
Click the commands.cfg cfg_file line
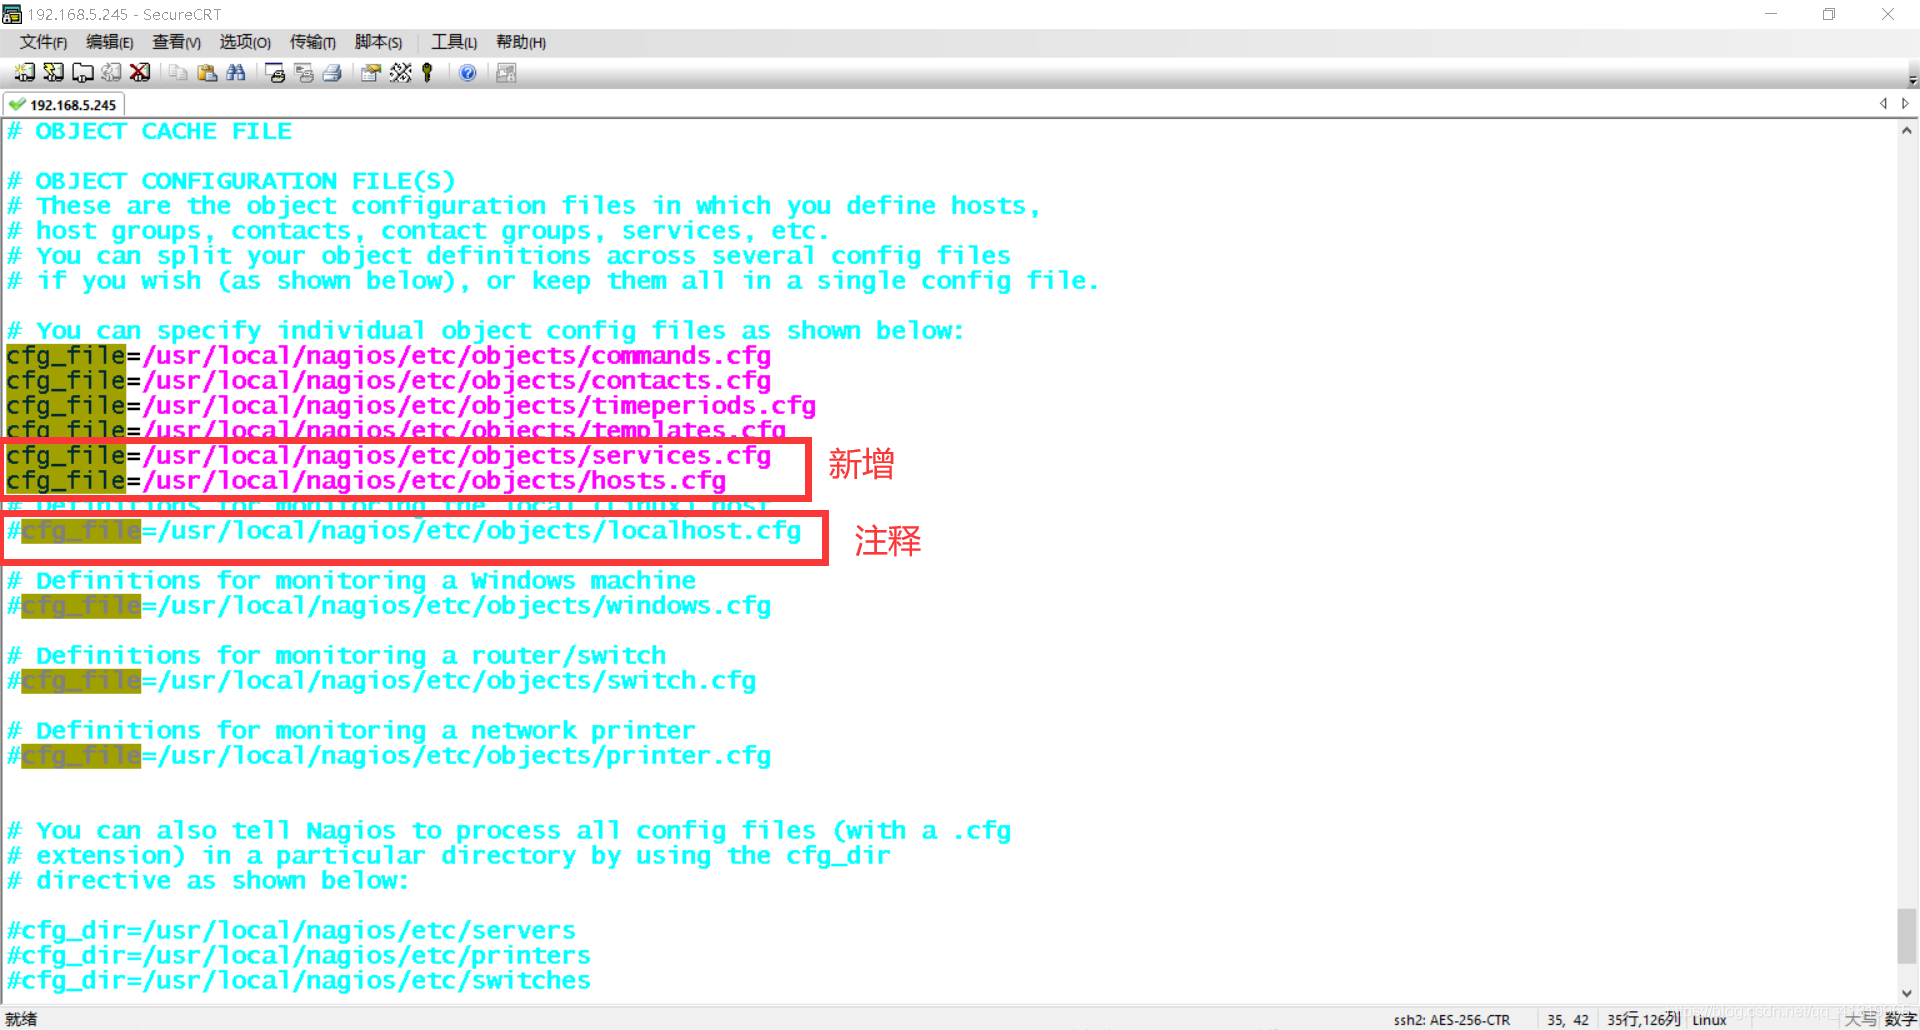click(389, 356)
